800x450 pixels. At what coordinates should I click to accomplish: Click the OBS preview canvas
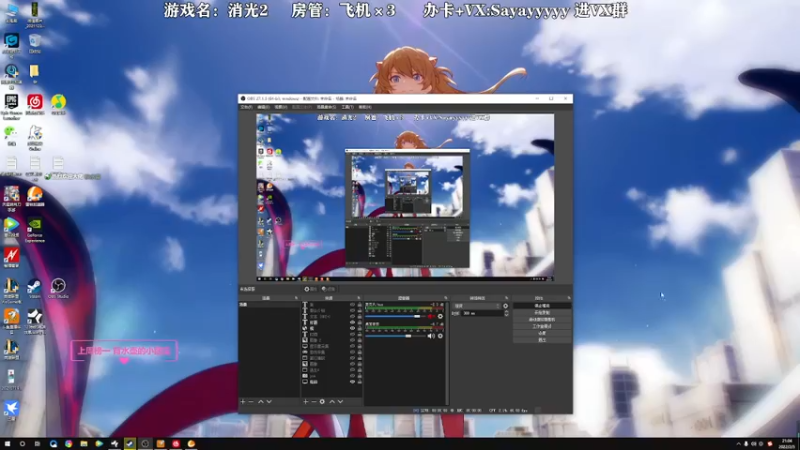pos(405,197)
